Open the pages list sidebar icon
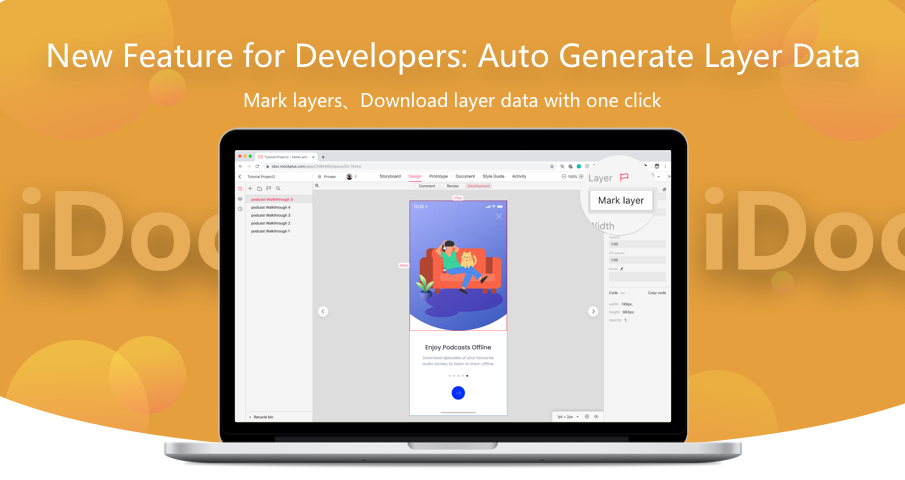 coord(240,189)
